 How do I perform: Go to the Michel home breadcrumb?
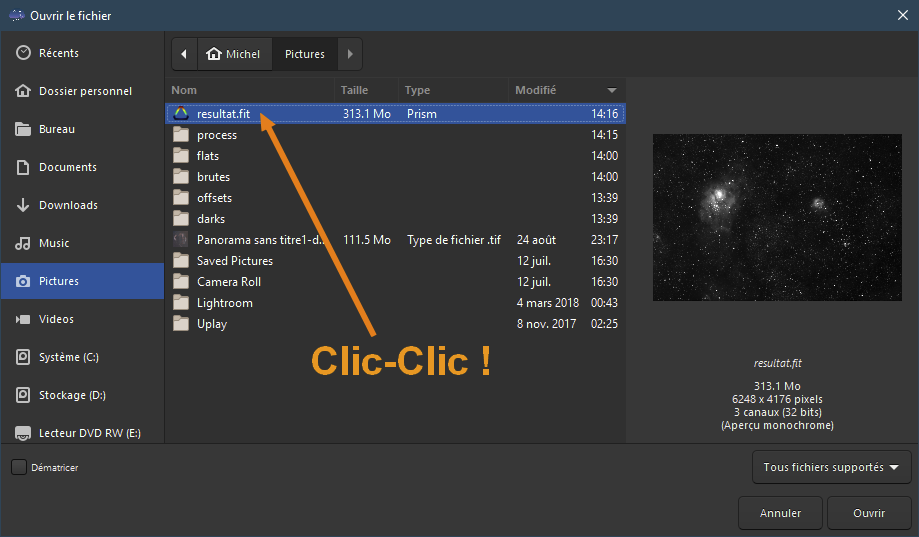(234, 54)
